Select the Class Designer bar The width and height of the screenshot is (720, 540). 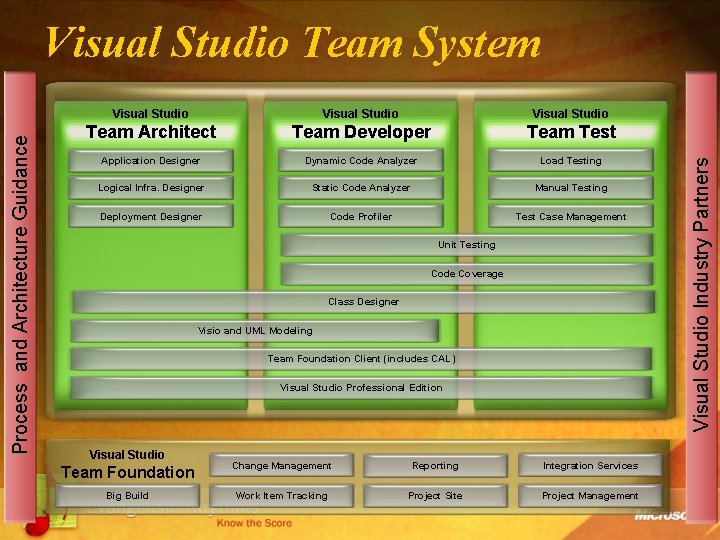(363, 302)
